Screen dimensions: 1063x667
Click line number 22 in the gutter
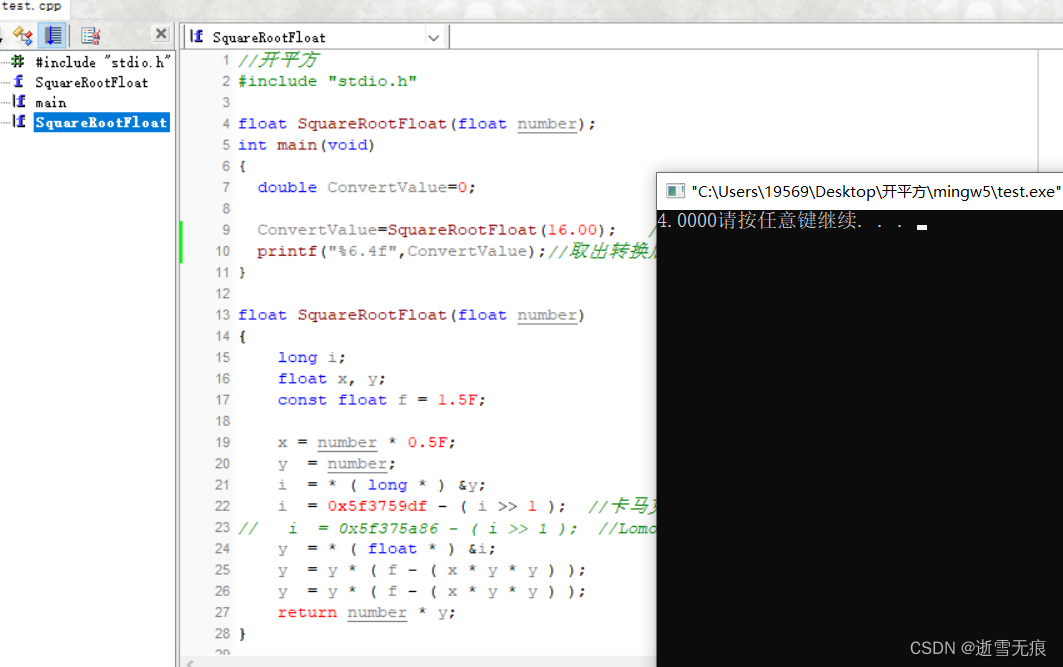[x=222, y=506]
